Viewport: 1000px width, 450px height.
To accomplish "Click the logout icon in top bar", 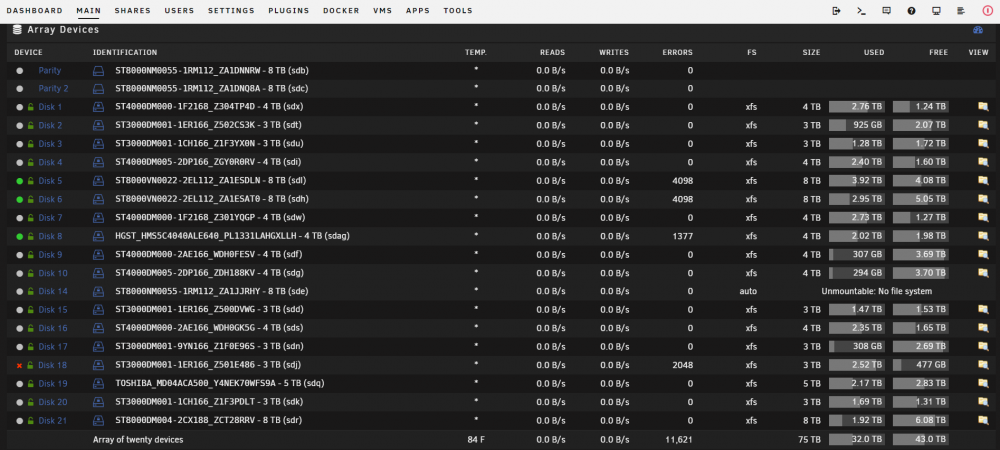I will (837, 11).
